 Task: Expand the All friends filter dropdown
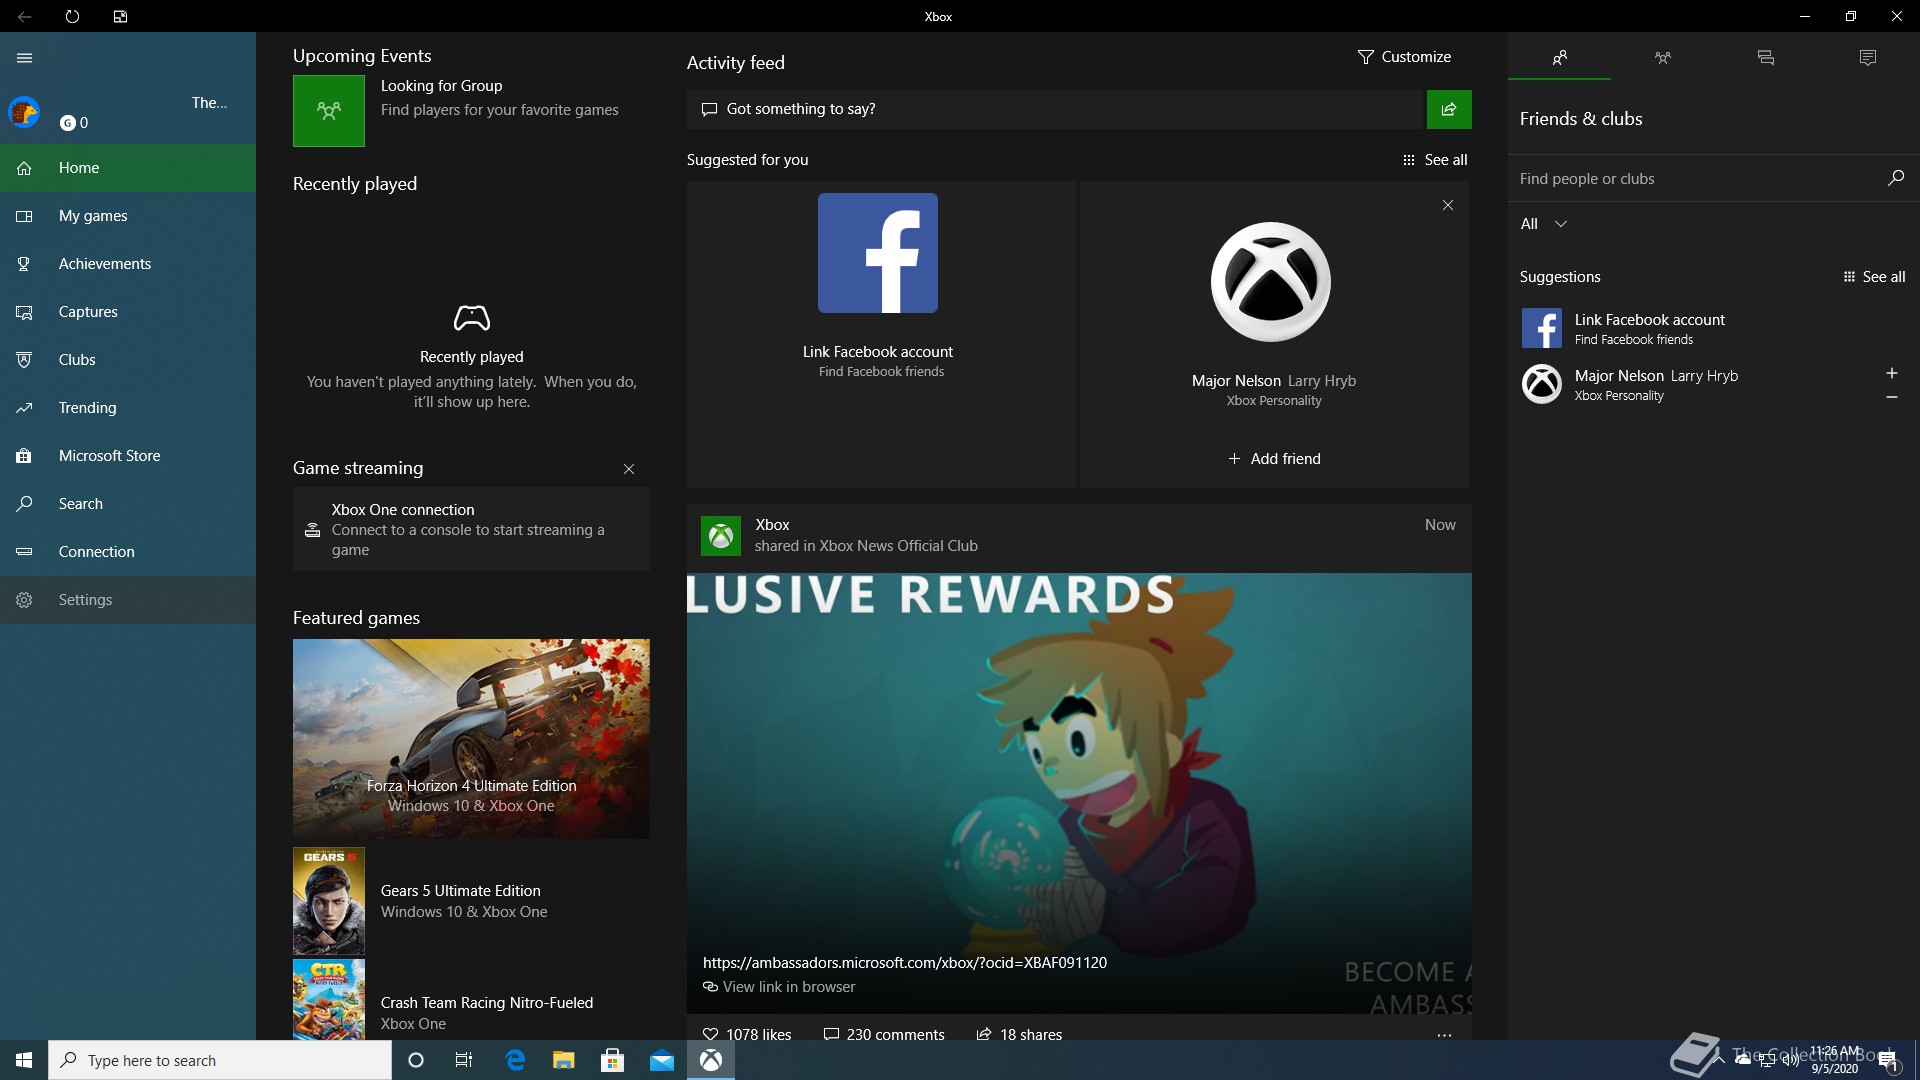point(1543,224)
